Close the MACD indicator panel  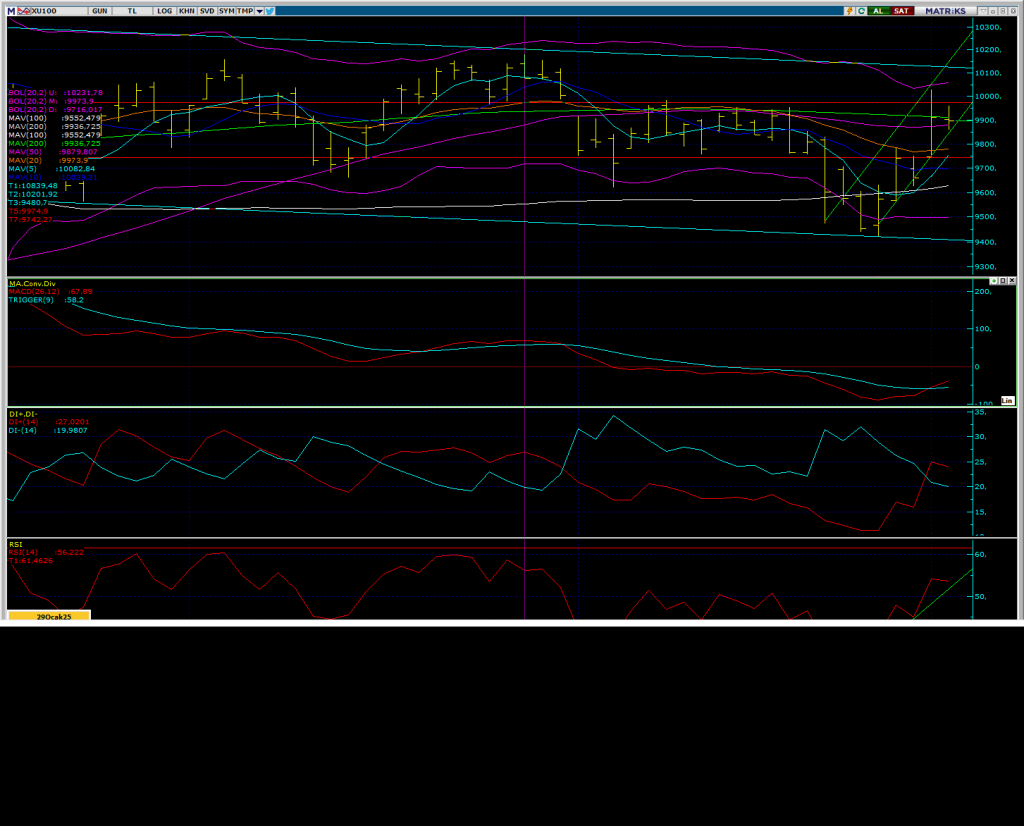(1012, 281)
